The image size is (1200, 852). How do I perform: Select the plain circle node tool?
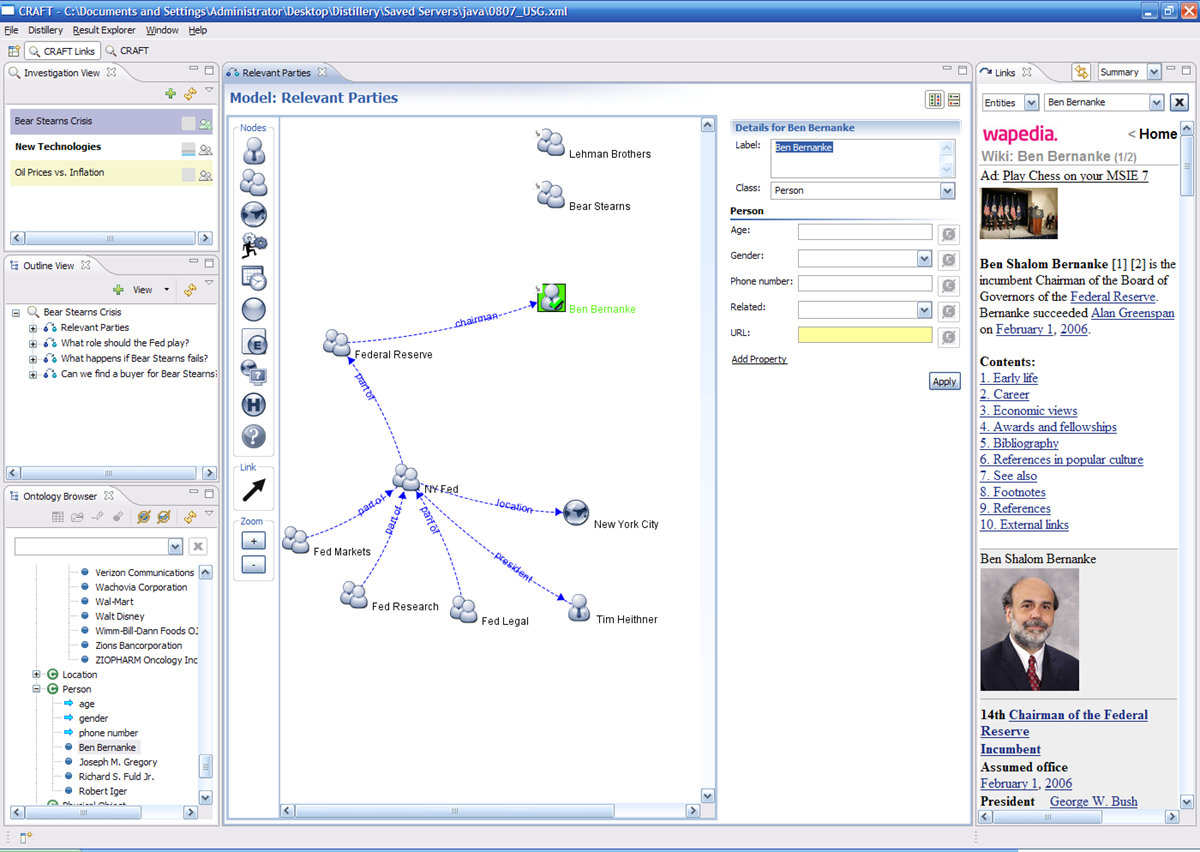pyautogui.click(x=254, y=309)
